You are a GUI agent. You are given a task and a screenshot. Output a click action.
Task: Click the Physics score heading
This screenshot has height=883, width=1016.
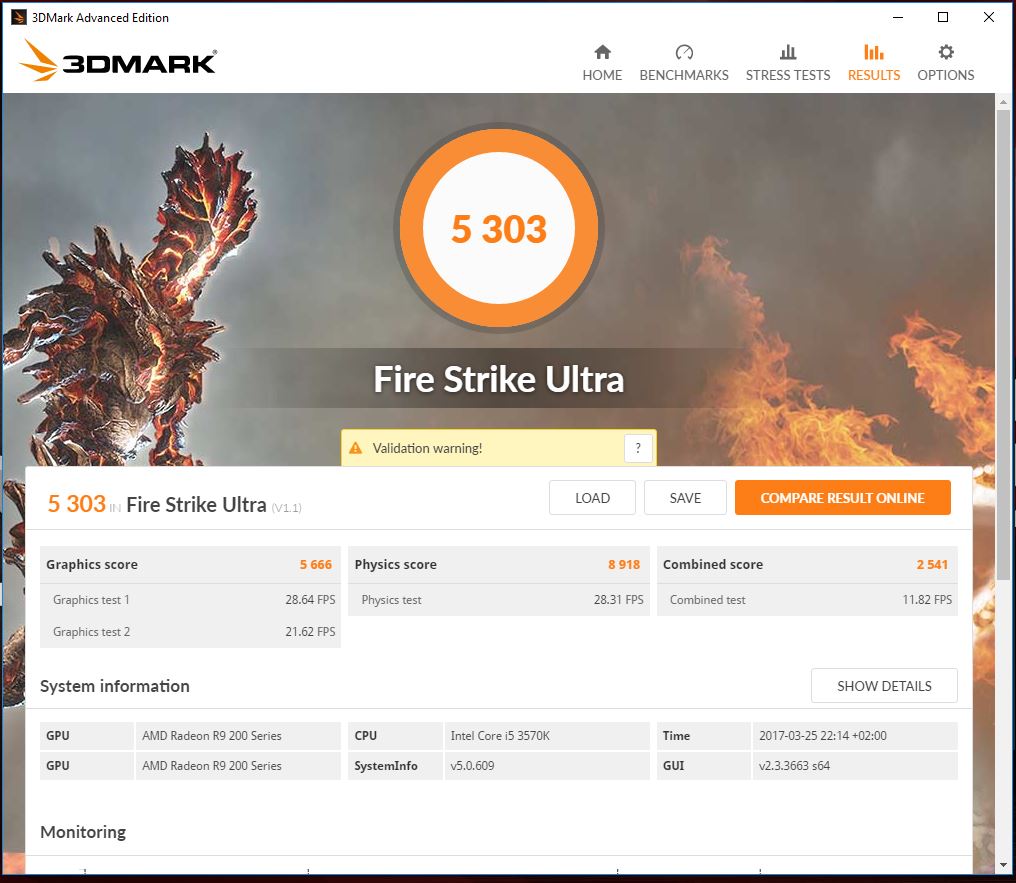click(x=395, y=564)
